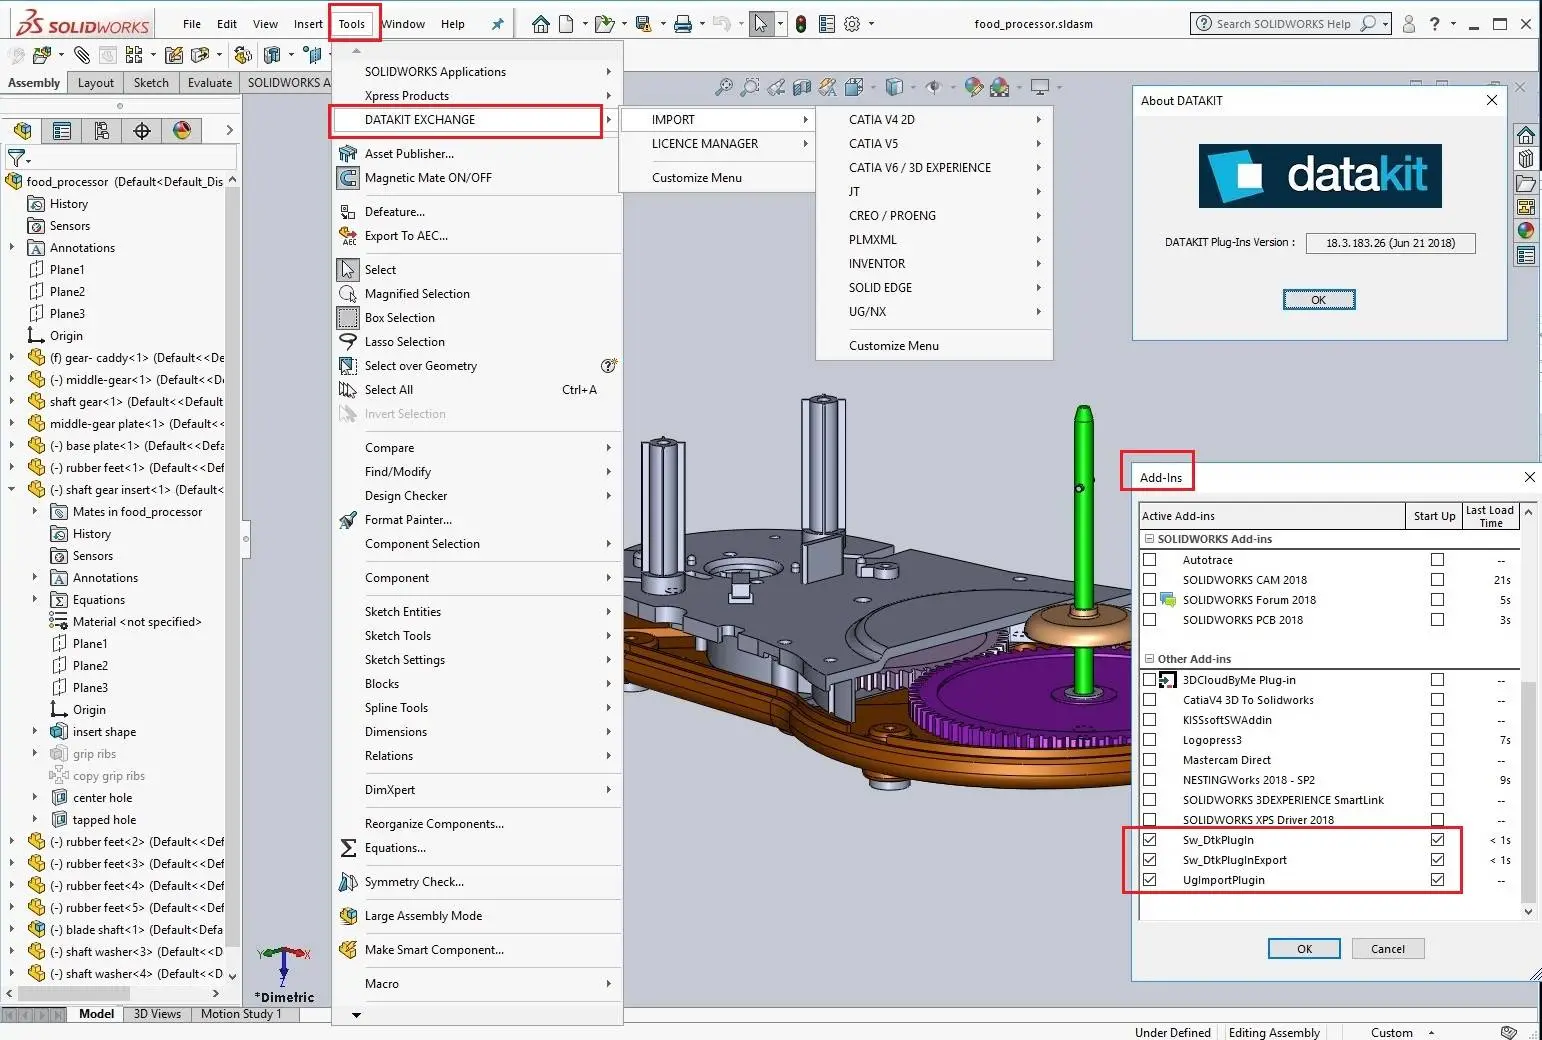
Task: Open the Options gear icon
Action: (x=852, y=24)
